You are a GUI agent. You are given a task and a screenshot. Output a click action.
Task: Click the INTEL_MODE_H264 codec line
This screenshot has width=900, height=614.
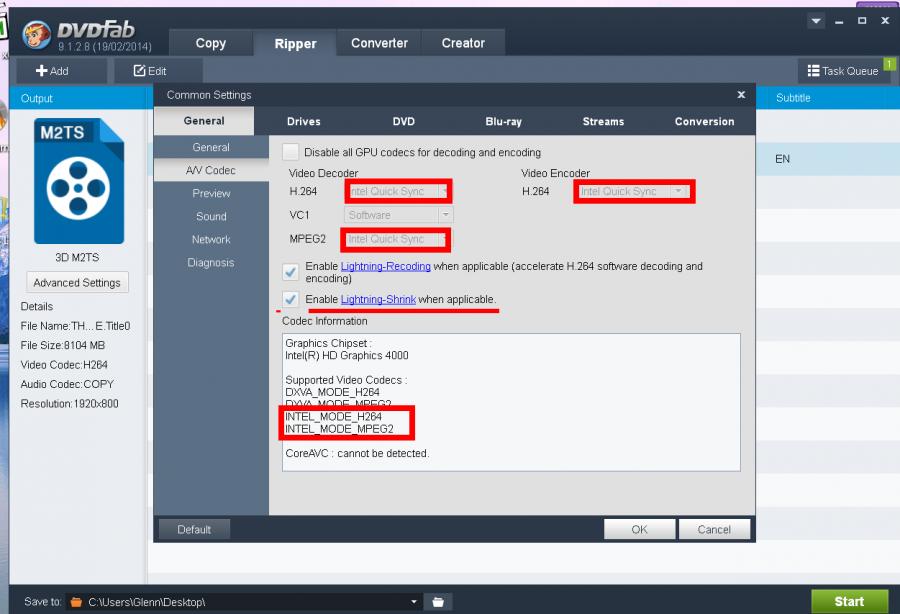tap(333, 417)
